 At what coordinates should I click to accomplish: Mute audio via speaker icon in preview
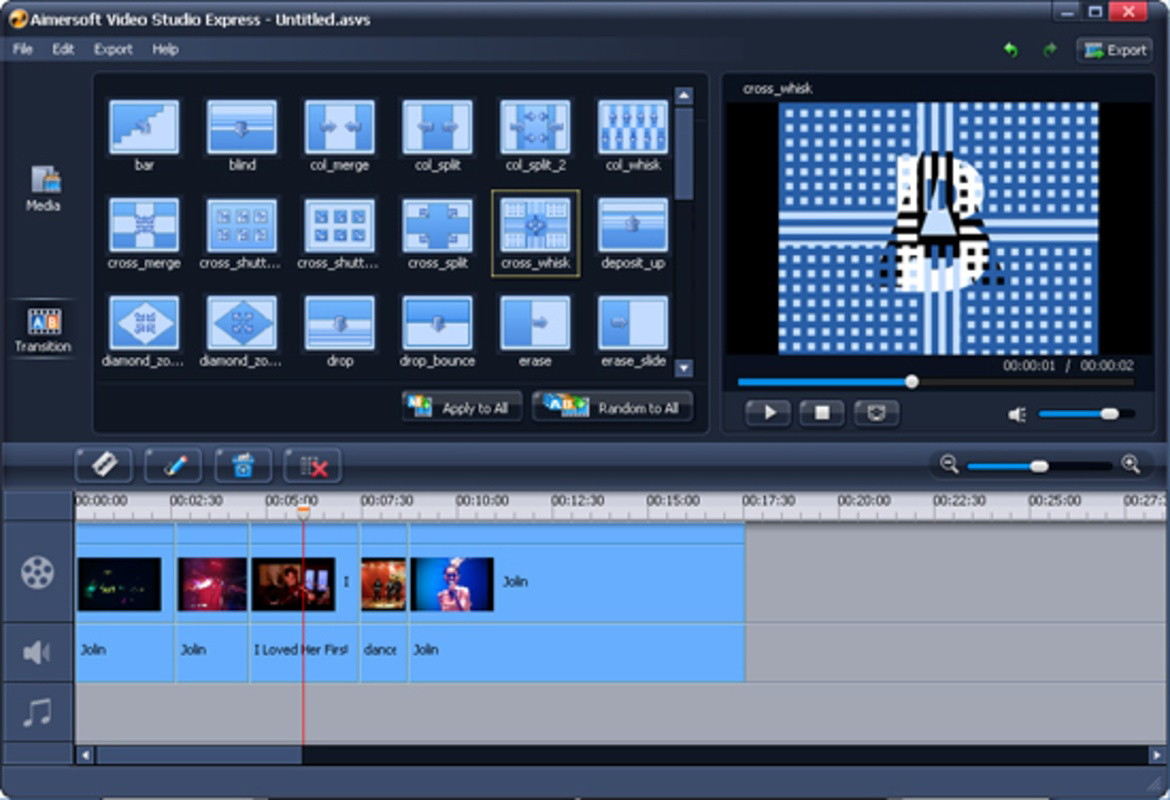coord(1016,413)
